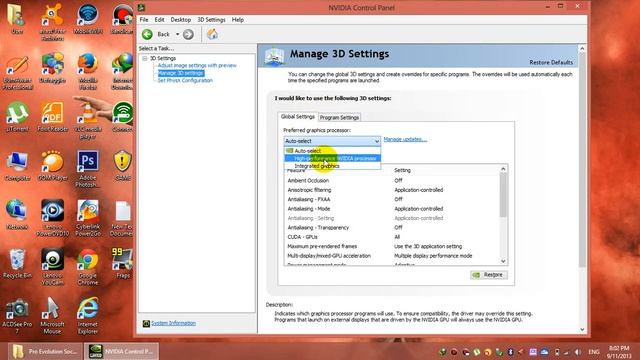Switch to the Program Settings tab
Viewport: 640px width, 360px height.
[339, 118]
